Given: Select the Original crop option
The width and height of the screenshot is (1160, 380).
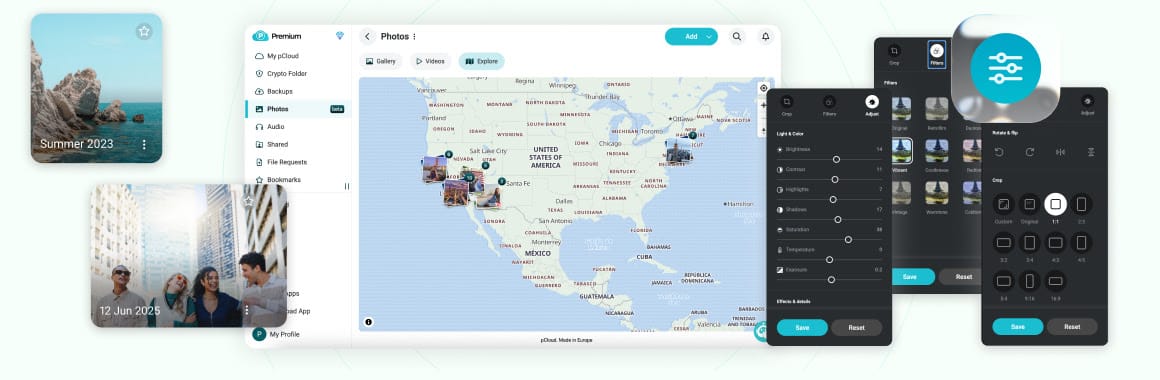Looking at the screenshot, I should (1029, 204).
